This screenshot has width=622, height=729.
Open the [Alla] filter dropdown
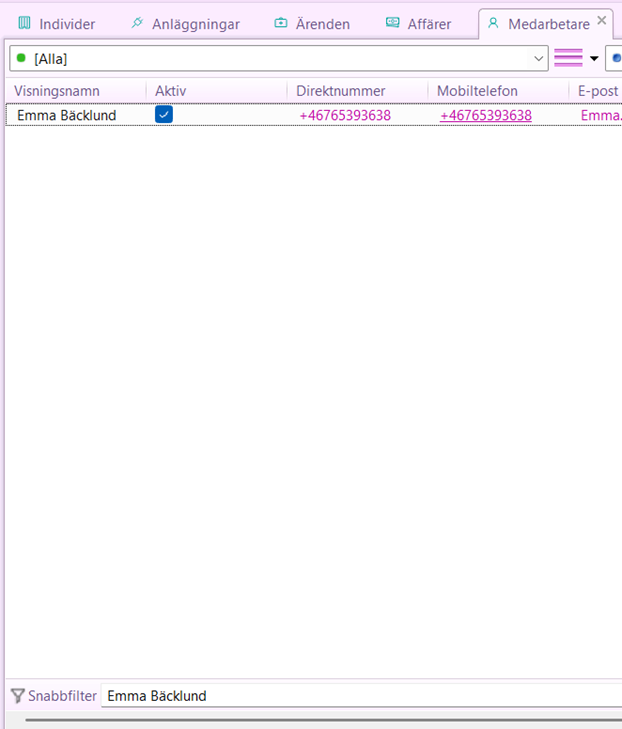(539, 58)
